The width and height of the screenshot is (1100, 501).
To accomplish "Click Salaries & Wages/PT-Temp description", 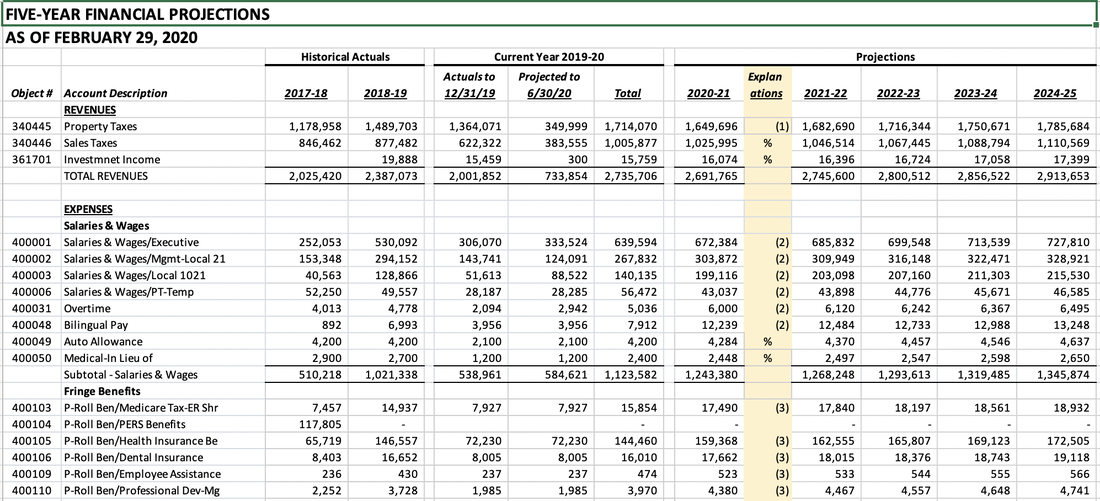I will pos(129,292).
